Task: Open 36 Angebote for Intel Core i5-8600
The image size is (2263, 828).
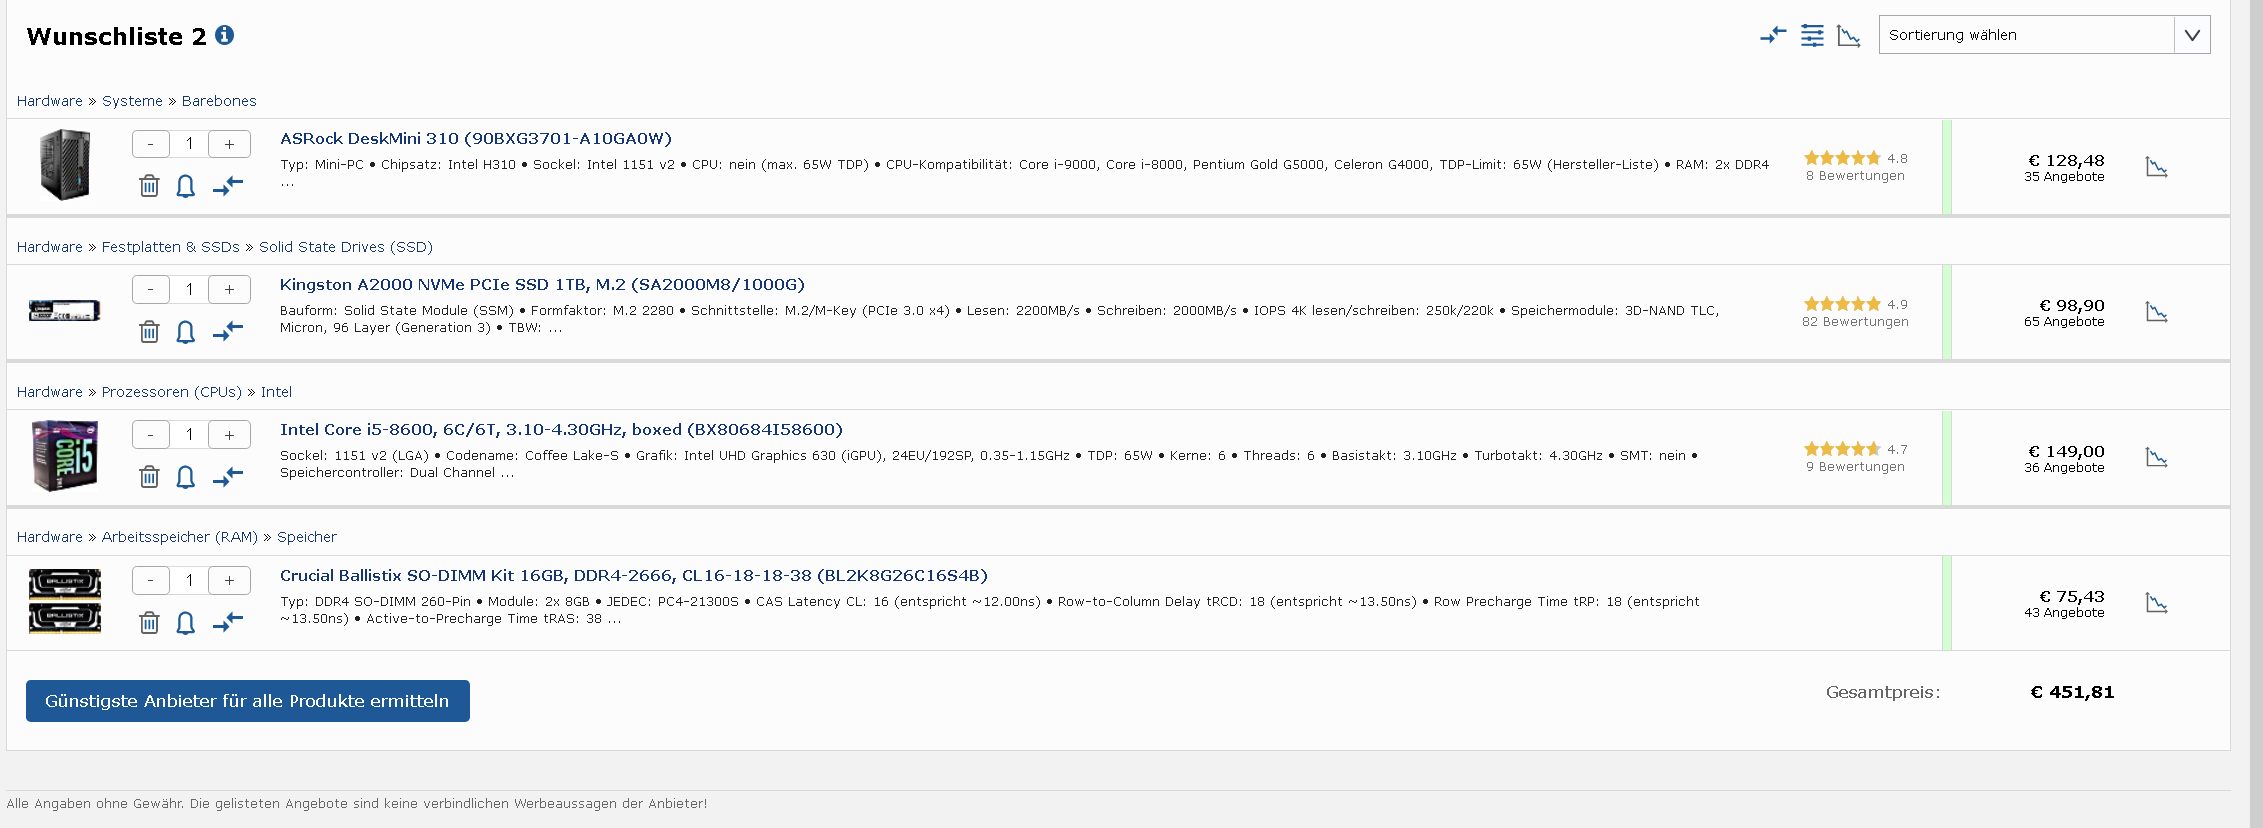Action: click(2064, 468)
